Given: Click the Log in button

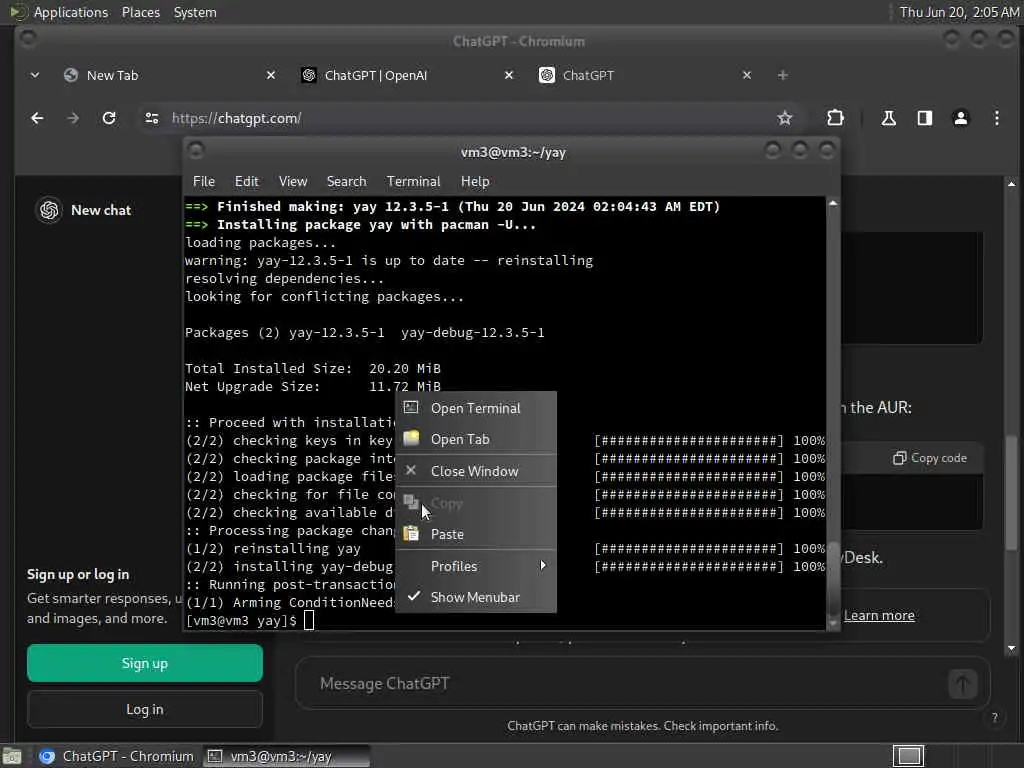Looking at the screenshot, I should (145, 709).
